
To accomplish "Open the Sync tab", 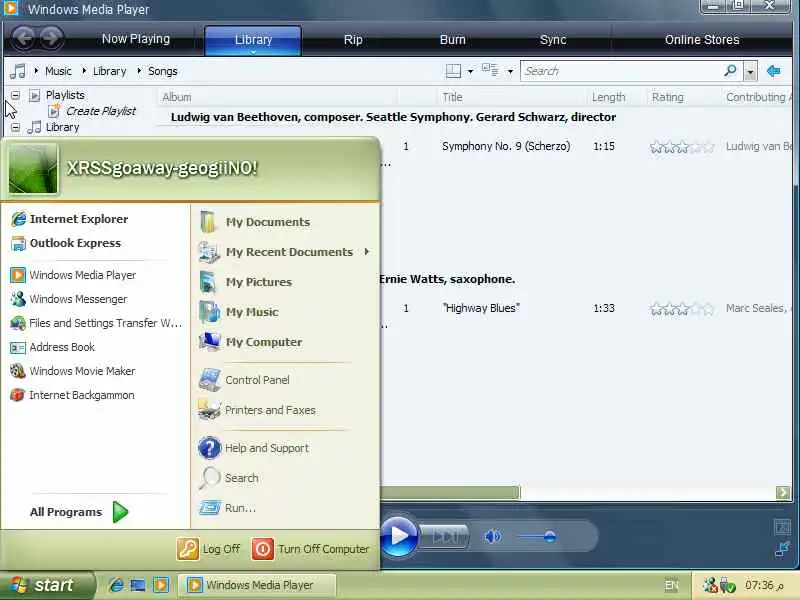I will pos(553,40).
